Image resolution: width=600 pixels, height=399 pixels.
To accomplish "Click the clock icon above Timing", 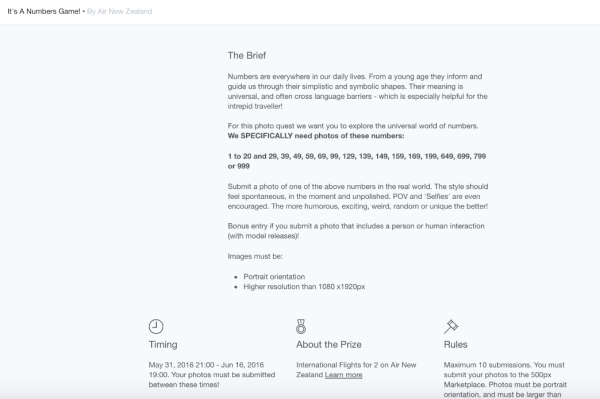I will (156, 326).
